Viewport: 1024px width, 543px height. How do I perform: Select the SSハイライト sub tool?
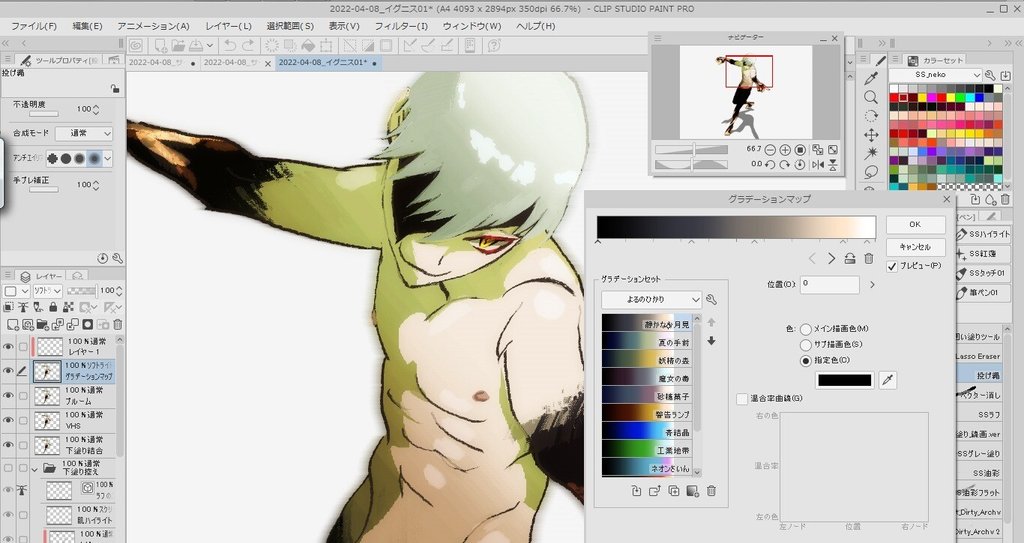(x=984, y=234)
